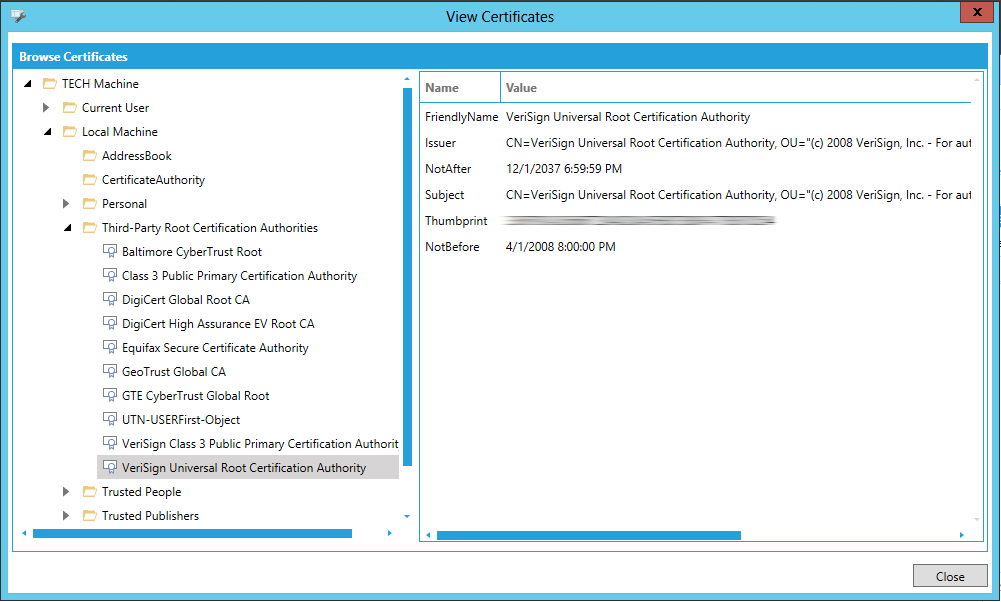This screenshot has width=1001, height=602.
Task: Expand the Personal store arrow
Action: [66, 204]
